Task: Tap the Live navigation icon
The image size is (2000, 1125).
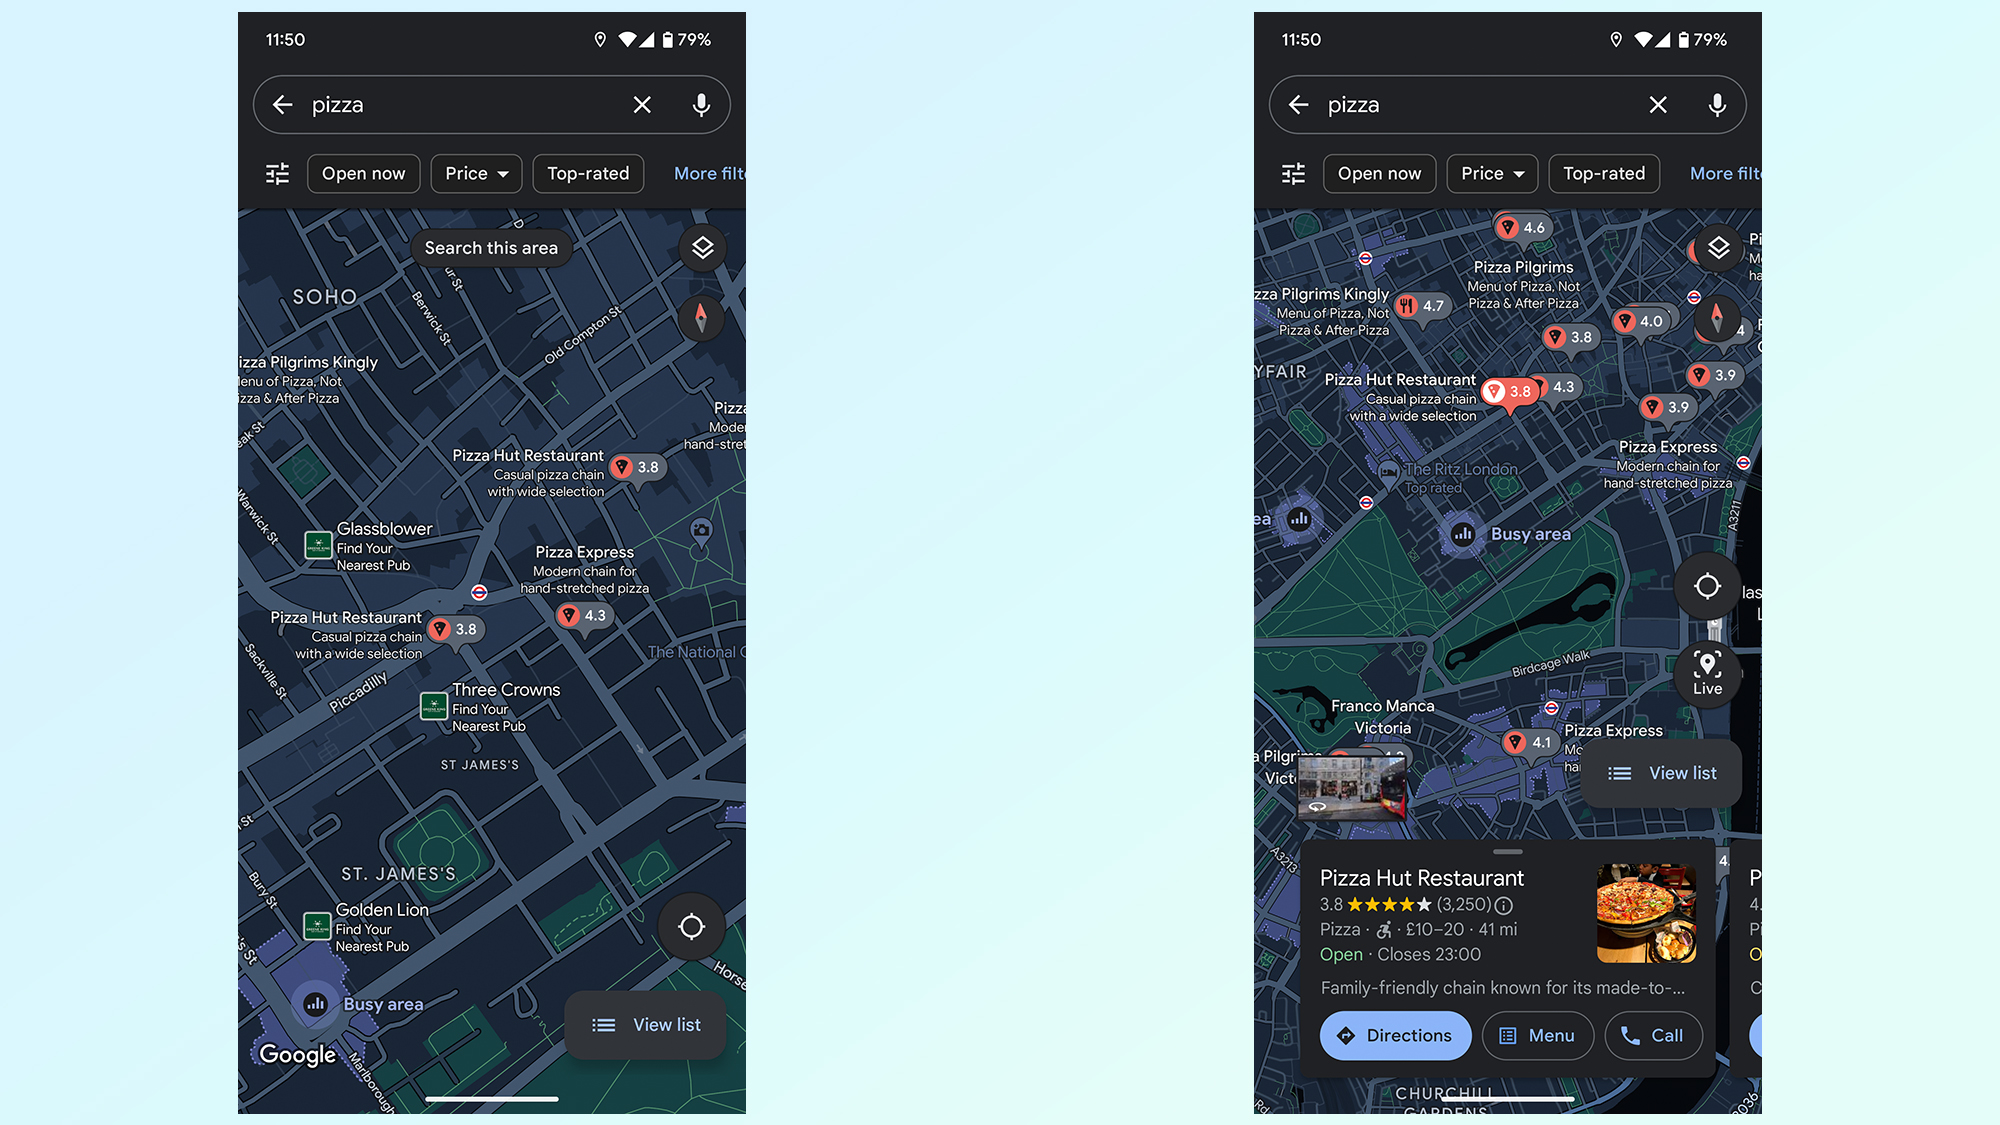Action: [1709, 673]
